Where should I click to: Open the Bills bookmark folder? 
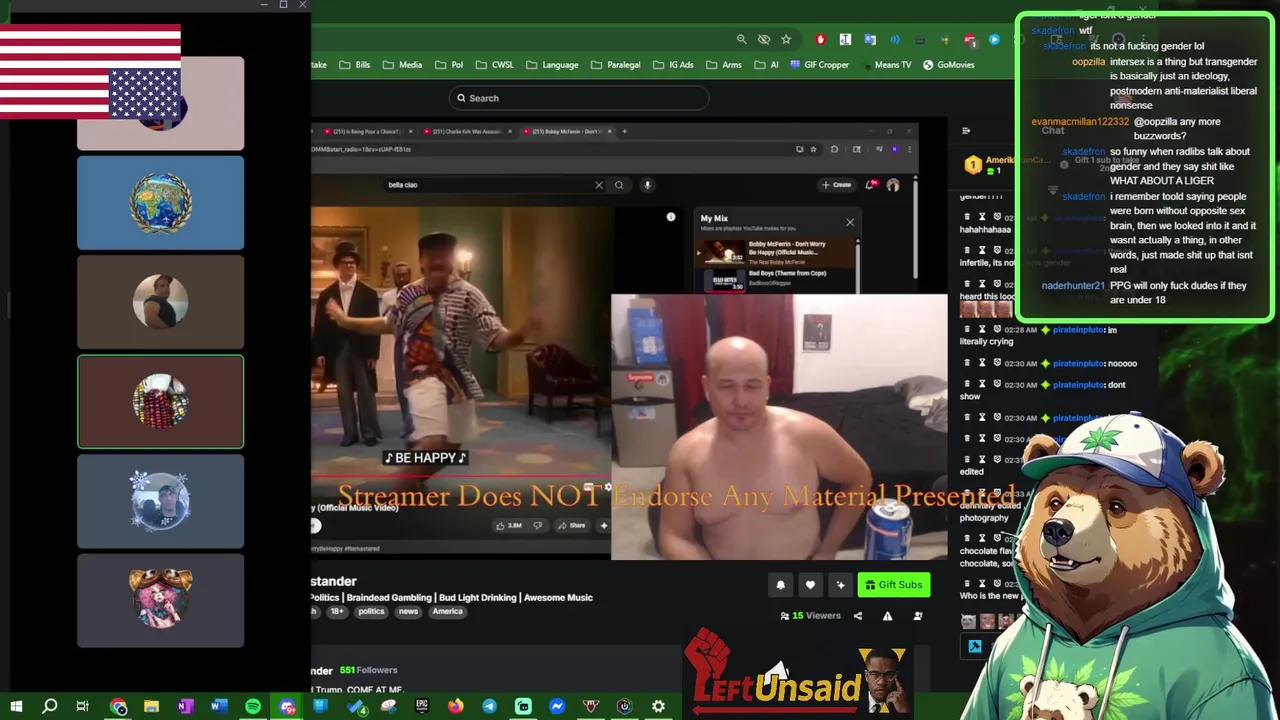tap(355, 65)
